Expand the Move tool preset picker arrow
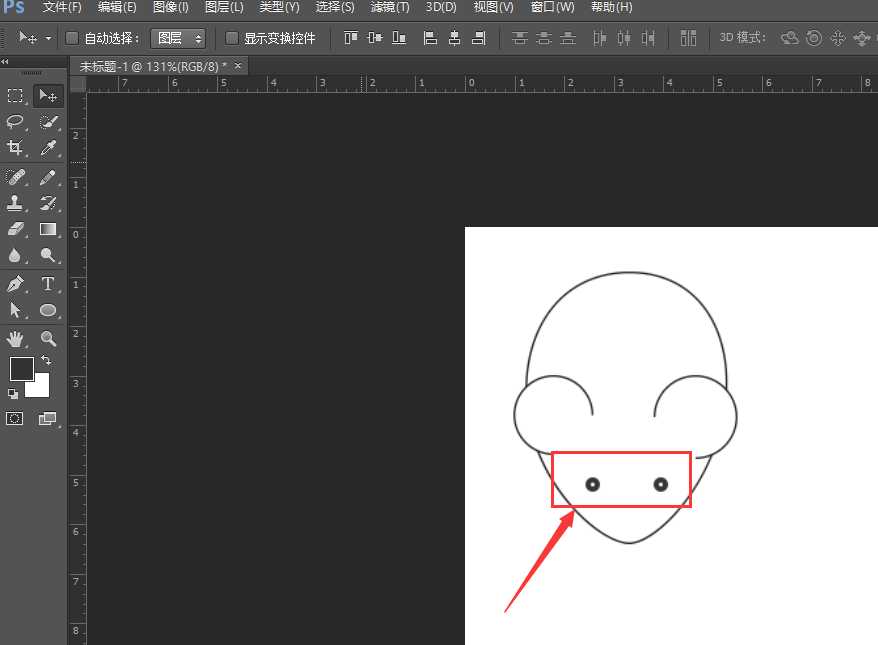 [49, 39]
